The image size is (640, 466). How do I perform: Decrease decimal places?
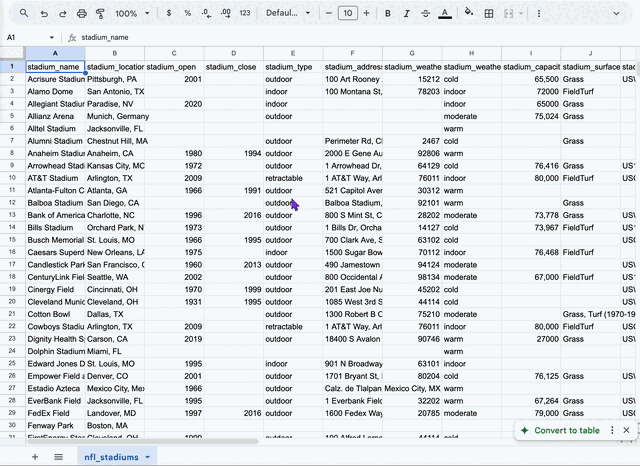click(x=206, y=13)
